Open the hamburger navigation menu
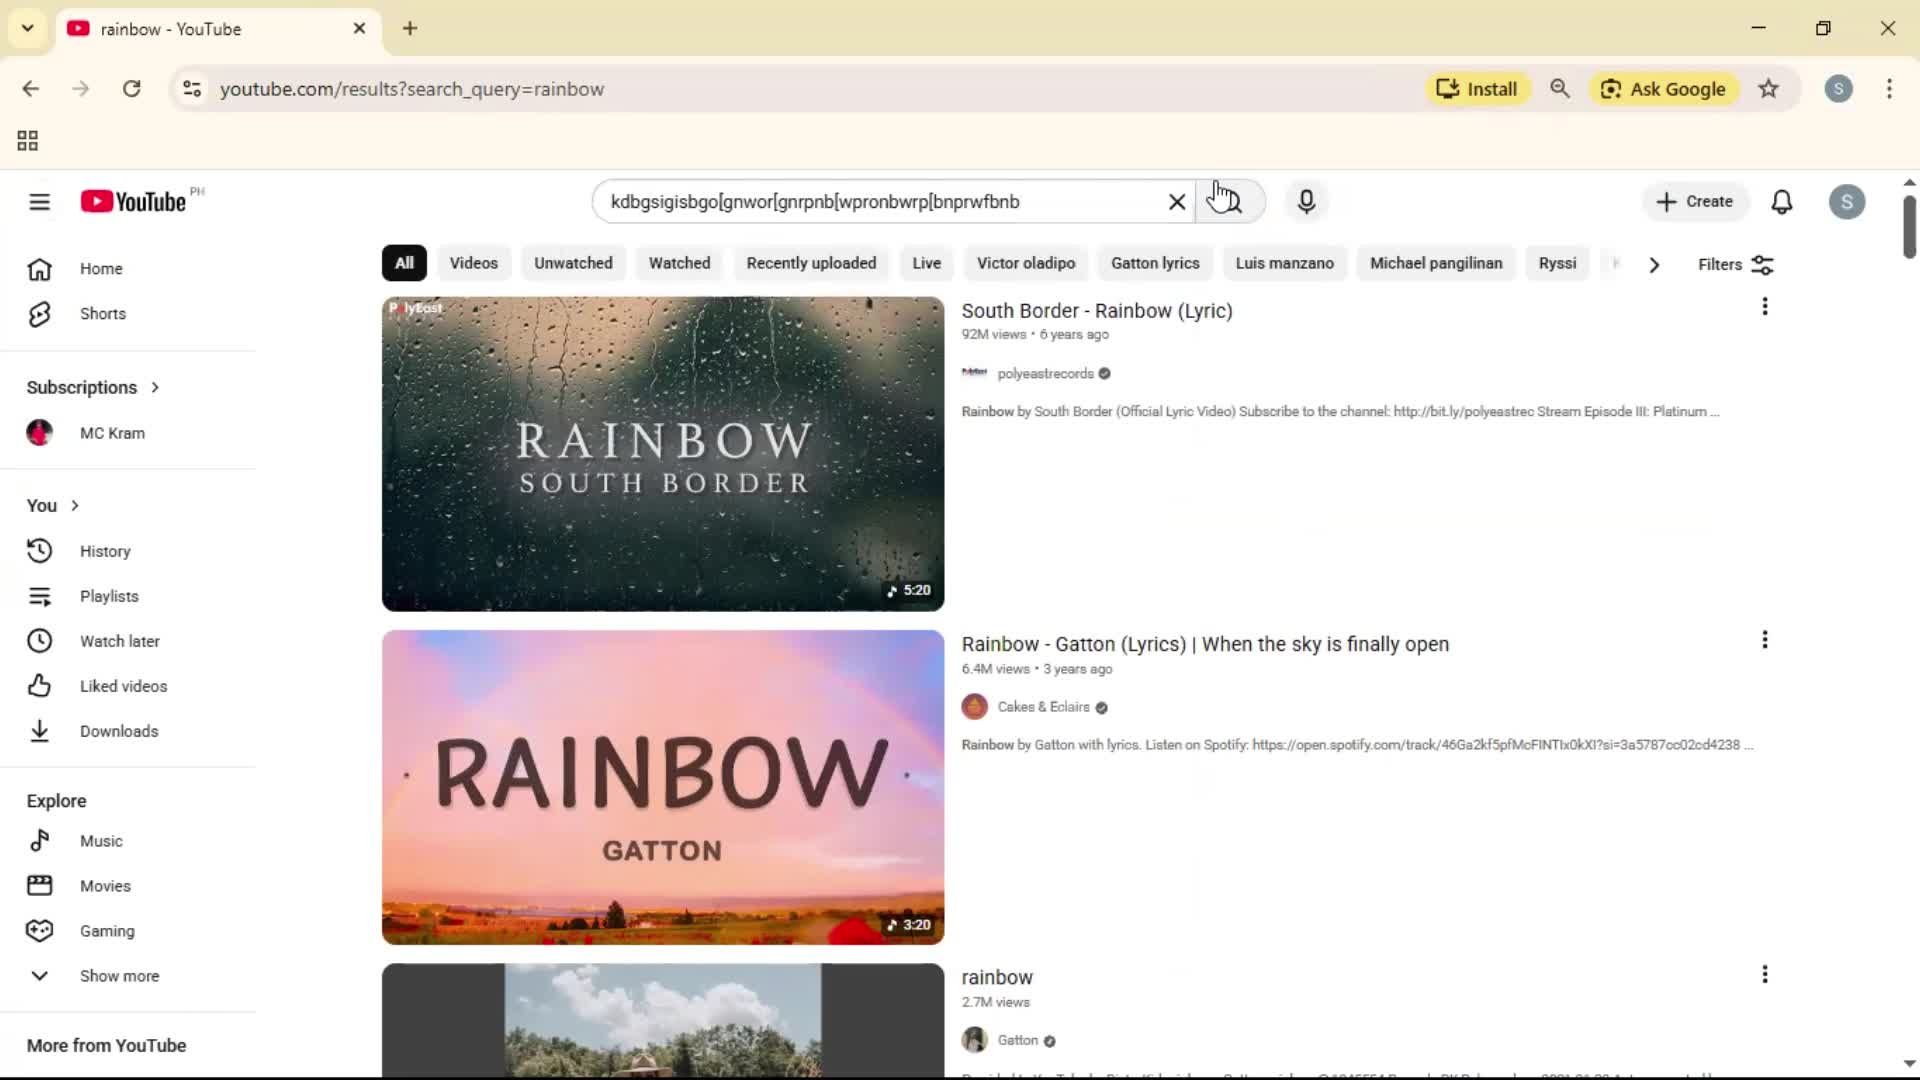This screenshot has height=1080, width=1920. (x=39, y=201)
